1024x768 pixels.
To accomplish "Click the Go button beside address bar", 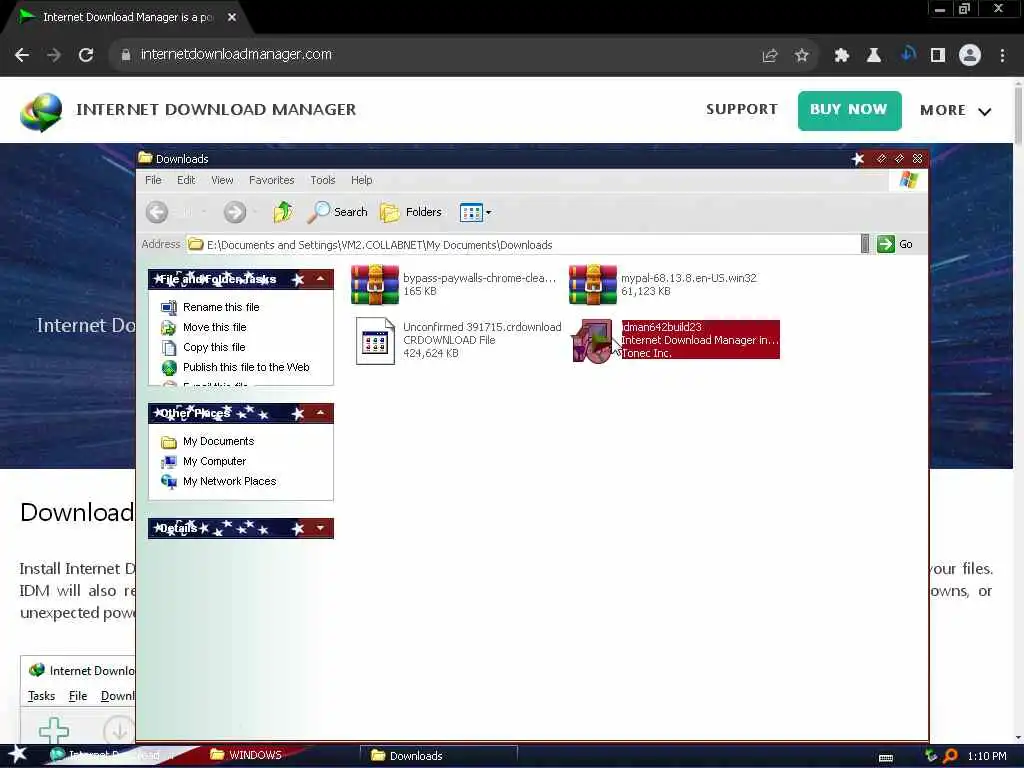I will (895, 244).
